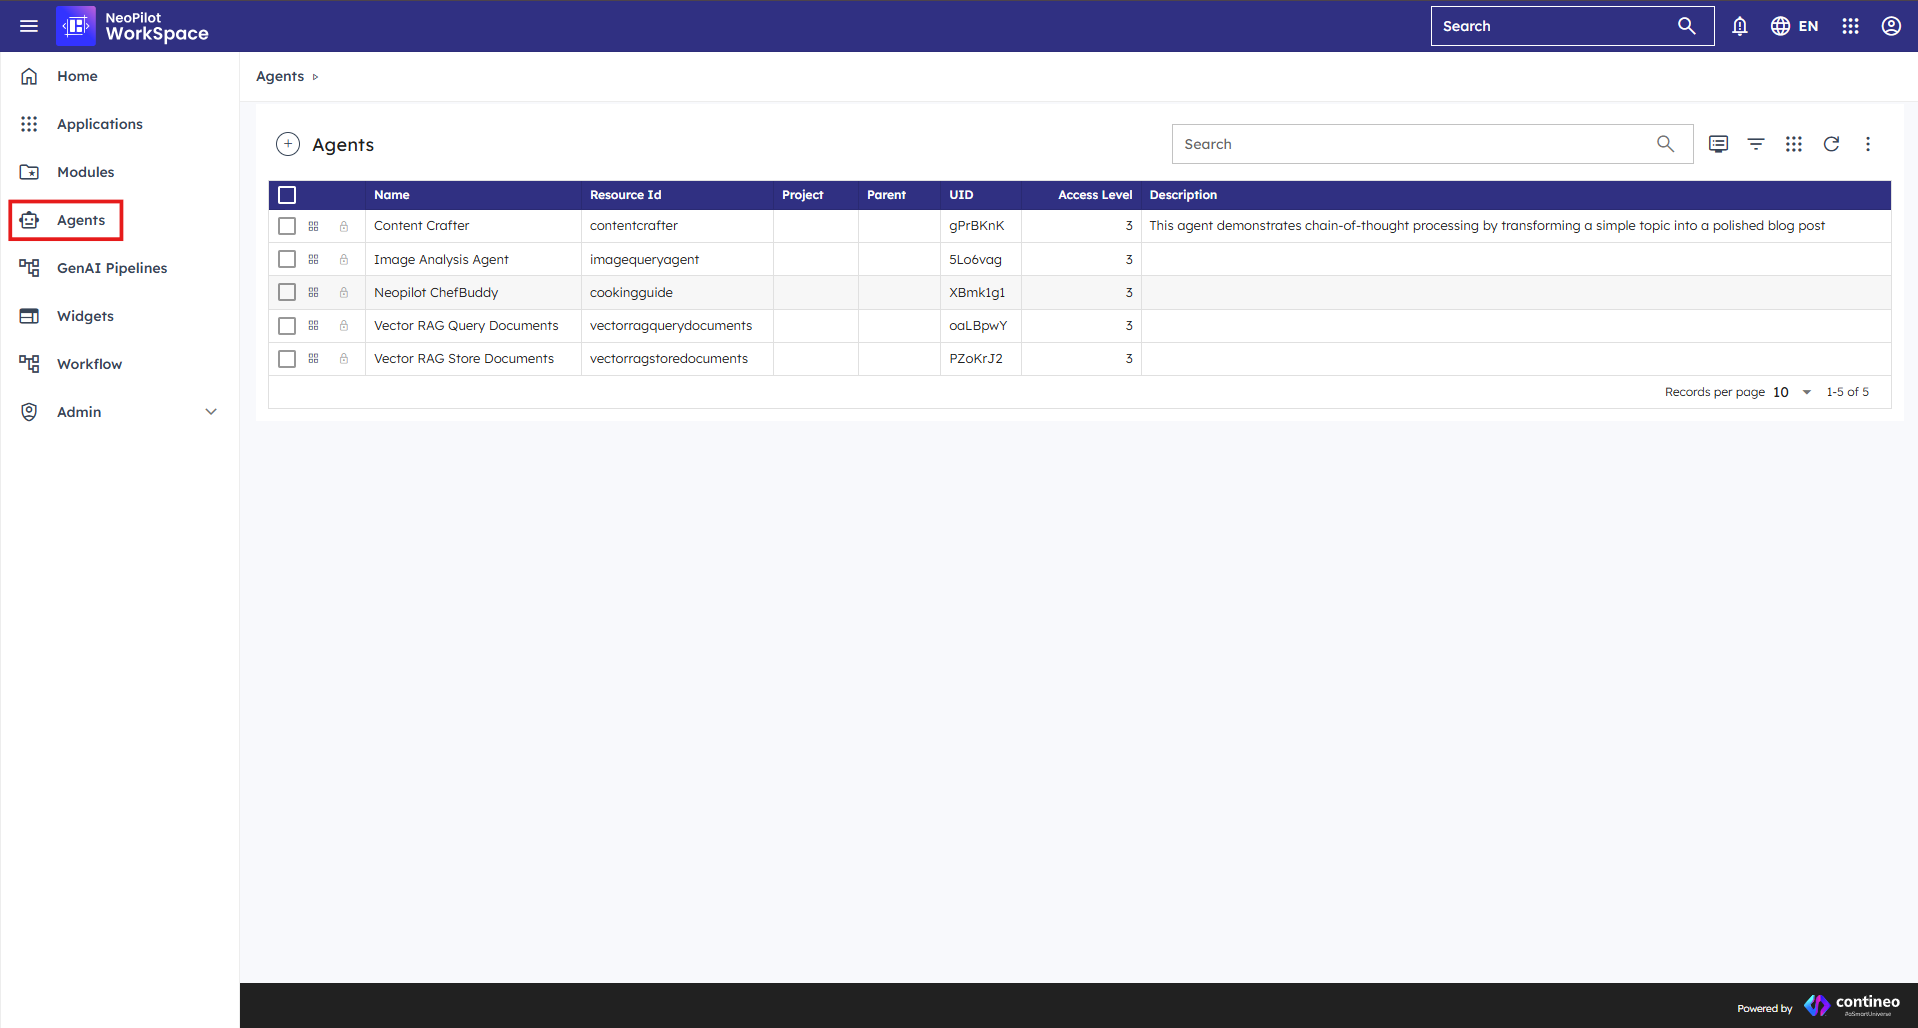Image resolution: width=1918 pixels, height=1028 pixels.
Task: Click the Workflow sidebar icon
Action: point(29,363)
